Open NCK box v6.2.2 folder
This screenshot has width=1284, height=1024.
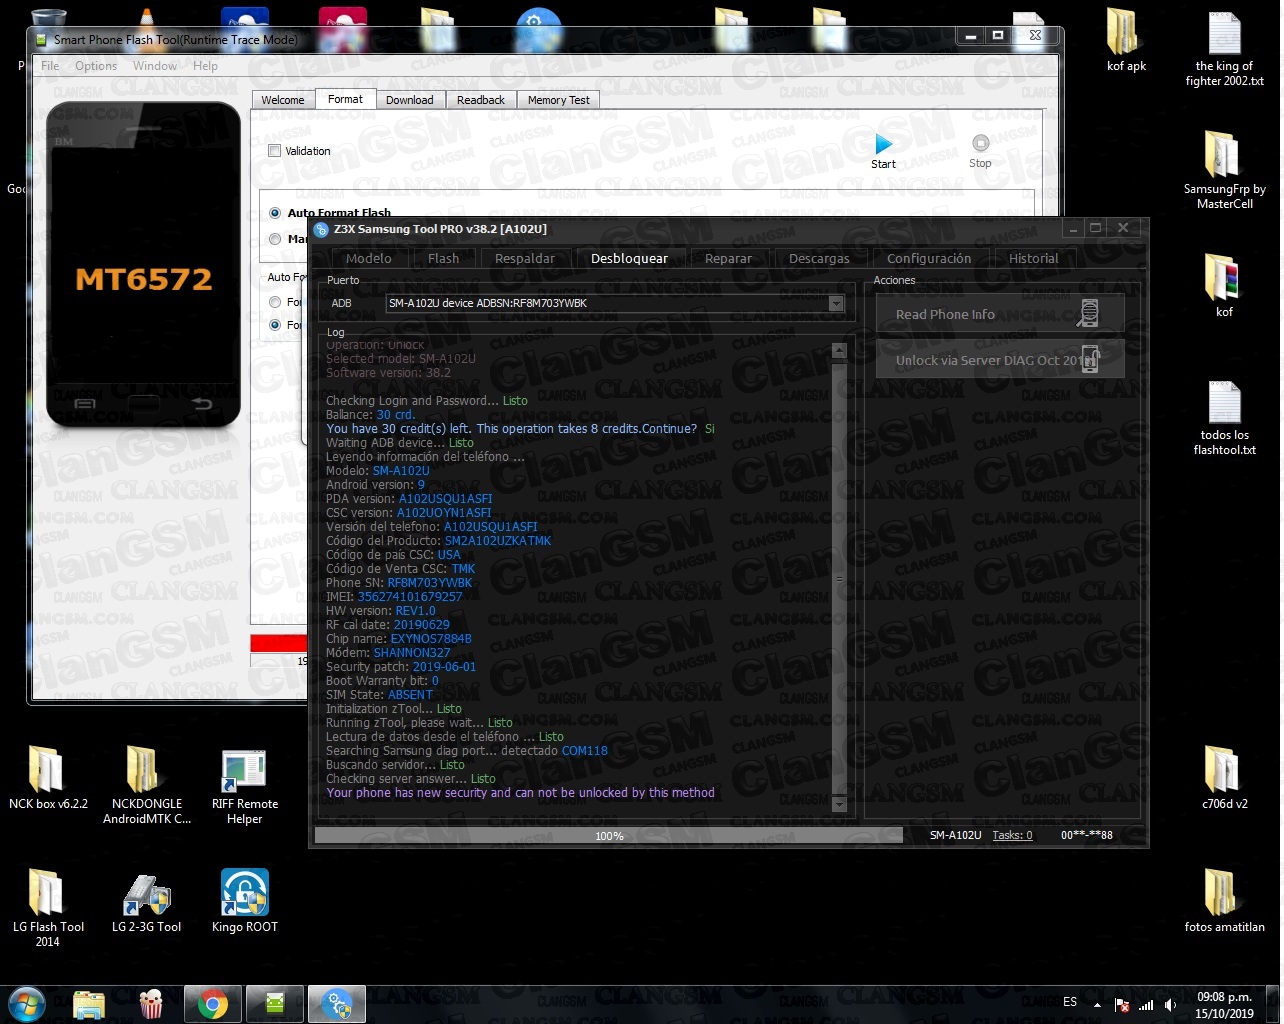tap(47, 778)
